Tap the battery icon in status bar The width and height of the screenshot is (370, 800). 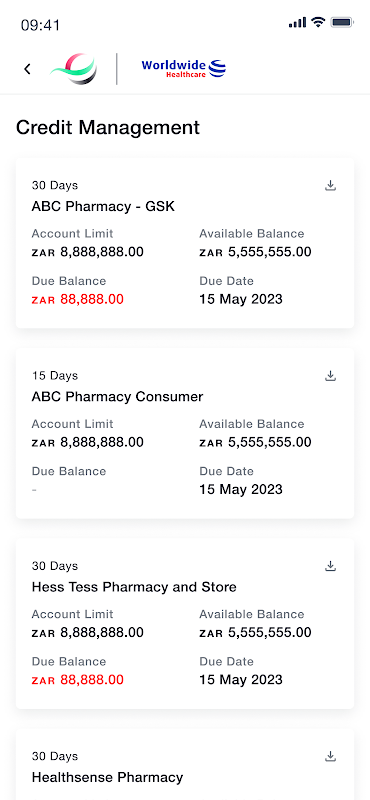342,22
